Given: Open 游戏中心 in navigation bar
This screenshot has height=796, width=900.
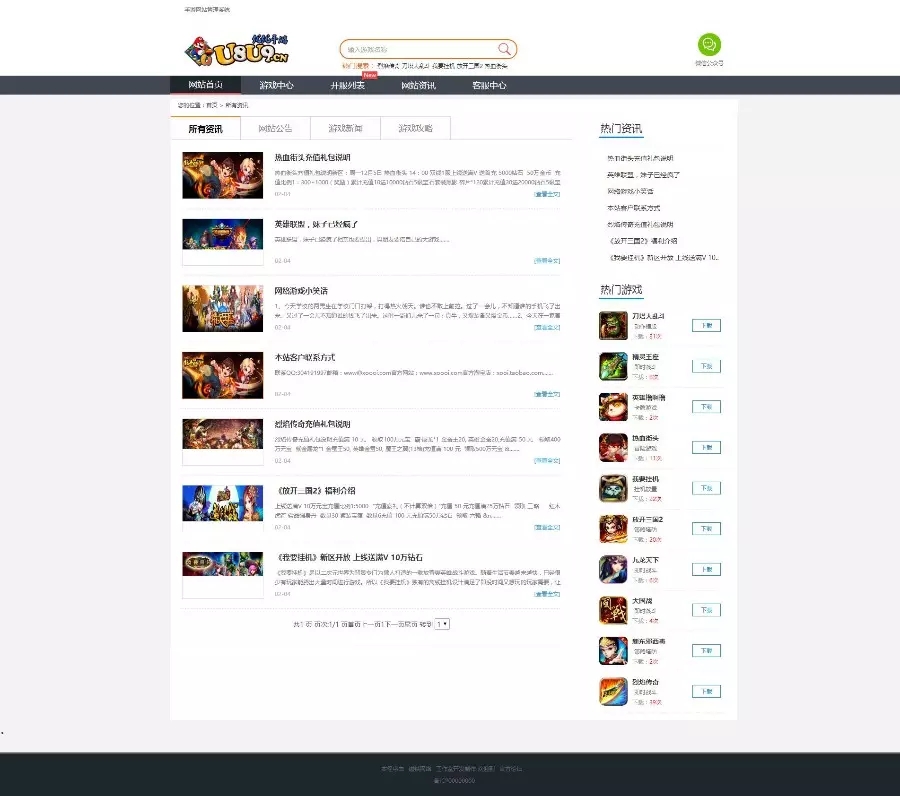Looking at the screenshot, I should (276, 85).
